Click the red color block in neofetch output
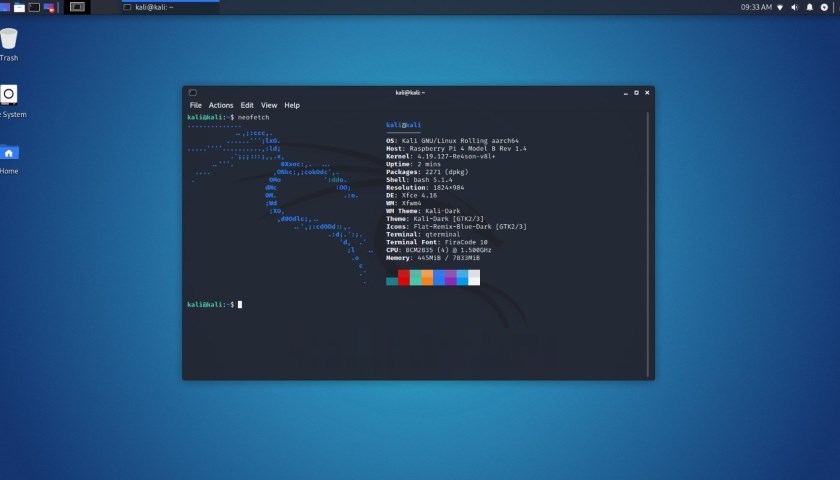 (x=404, y=278)
